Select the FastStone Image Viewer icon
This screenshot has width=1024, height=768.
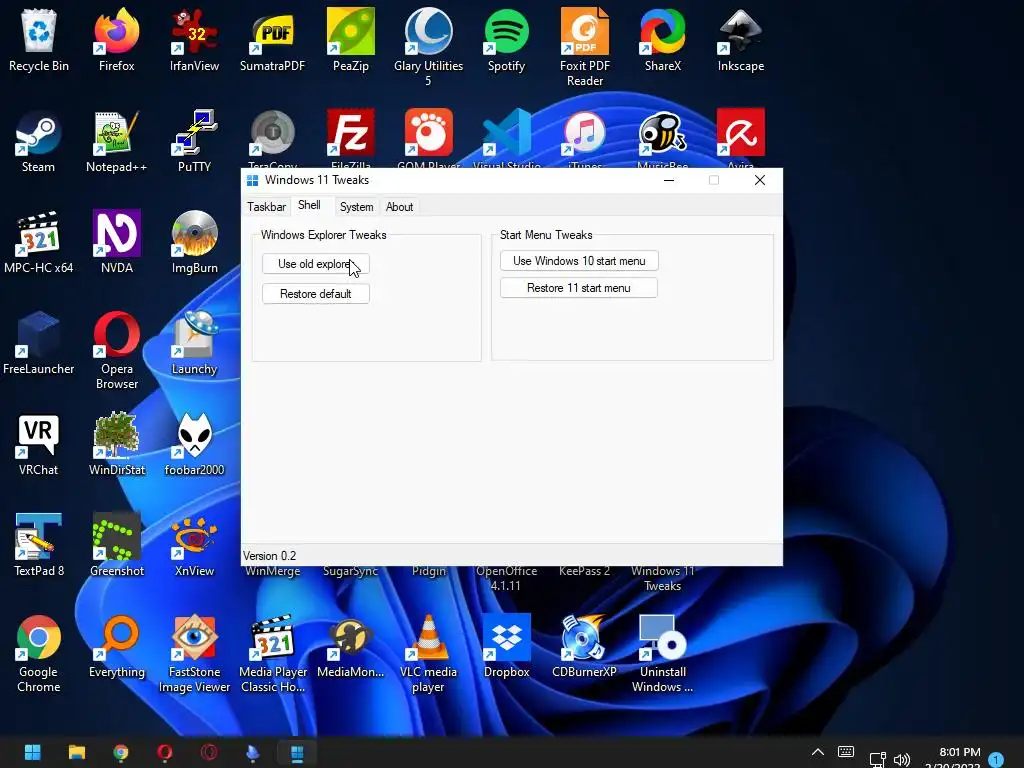(194, 654)
